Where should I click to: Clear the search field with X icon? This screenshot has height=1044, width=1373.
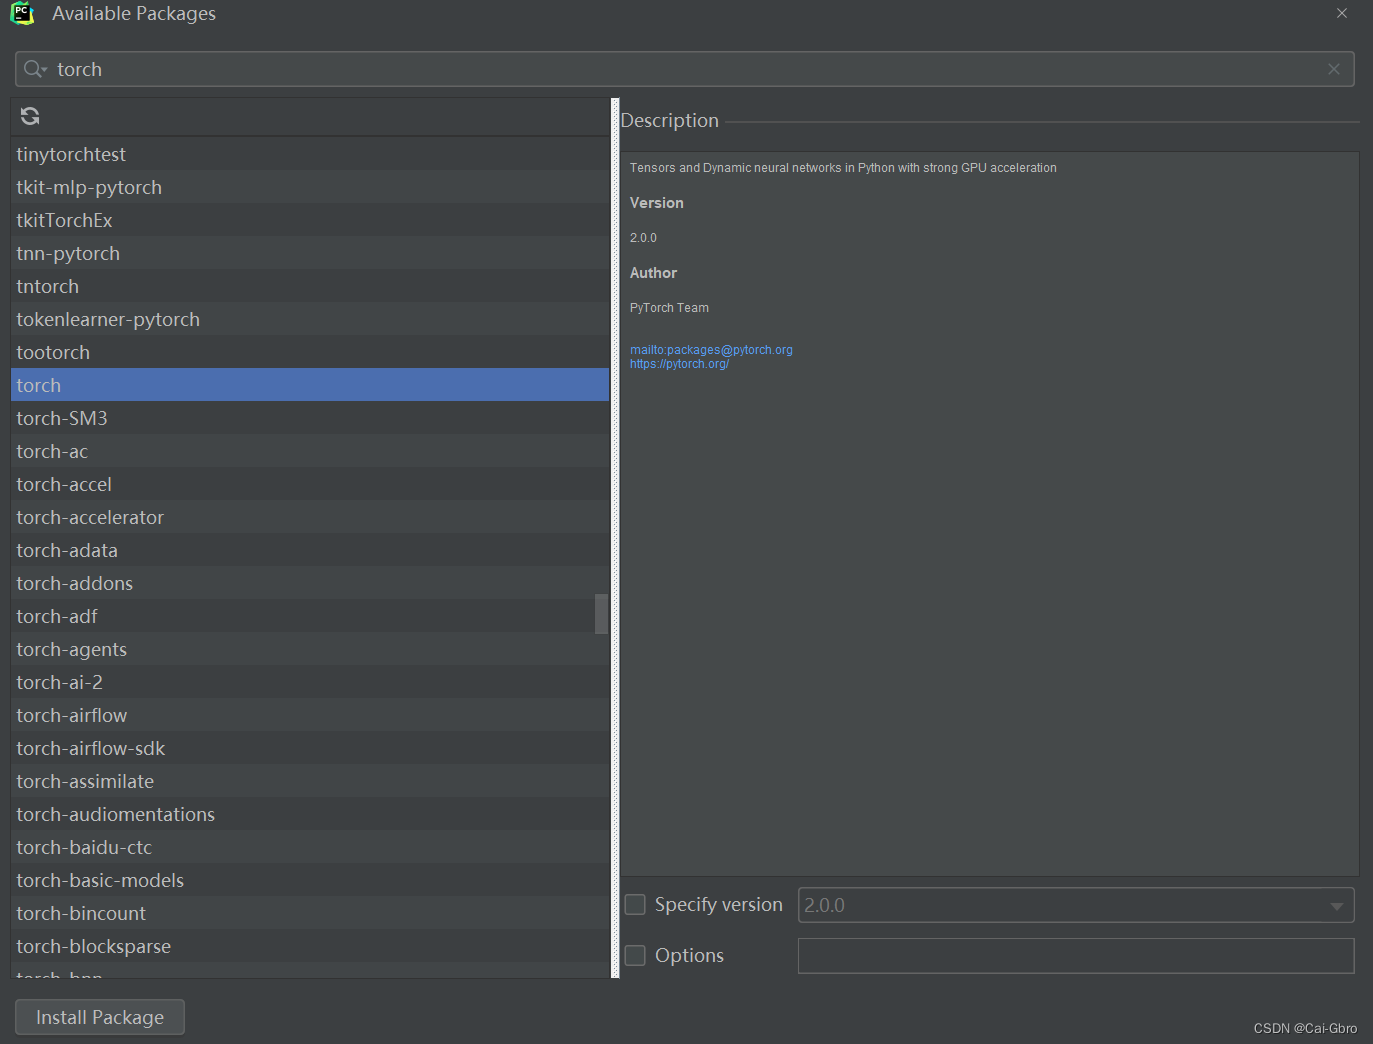(x=1333, y=69)
